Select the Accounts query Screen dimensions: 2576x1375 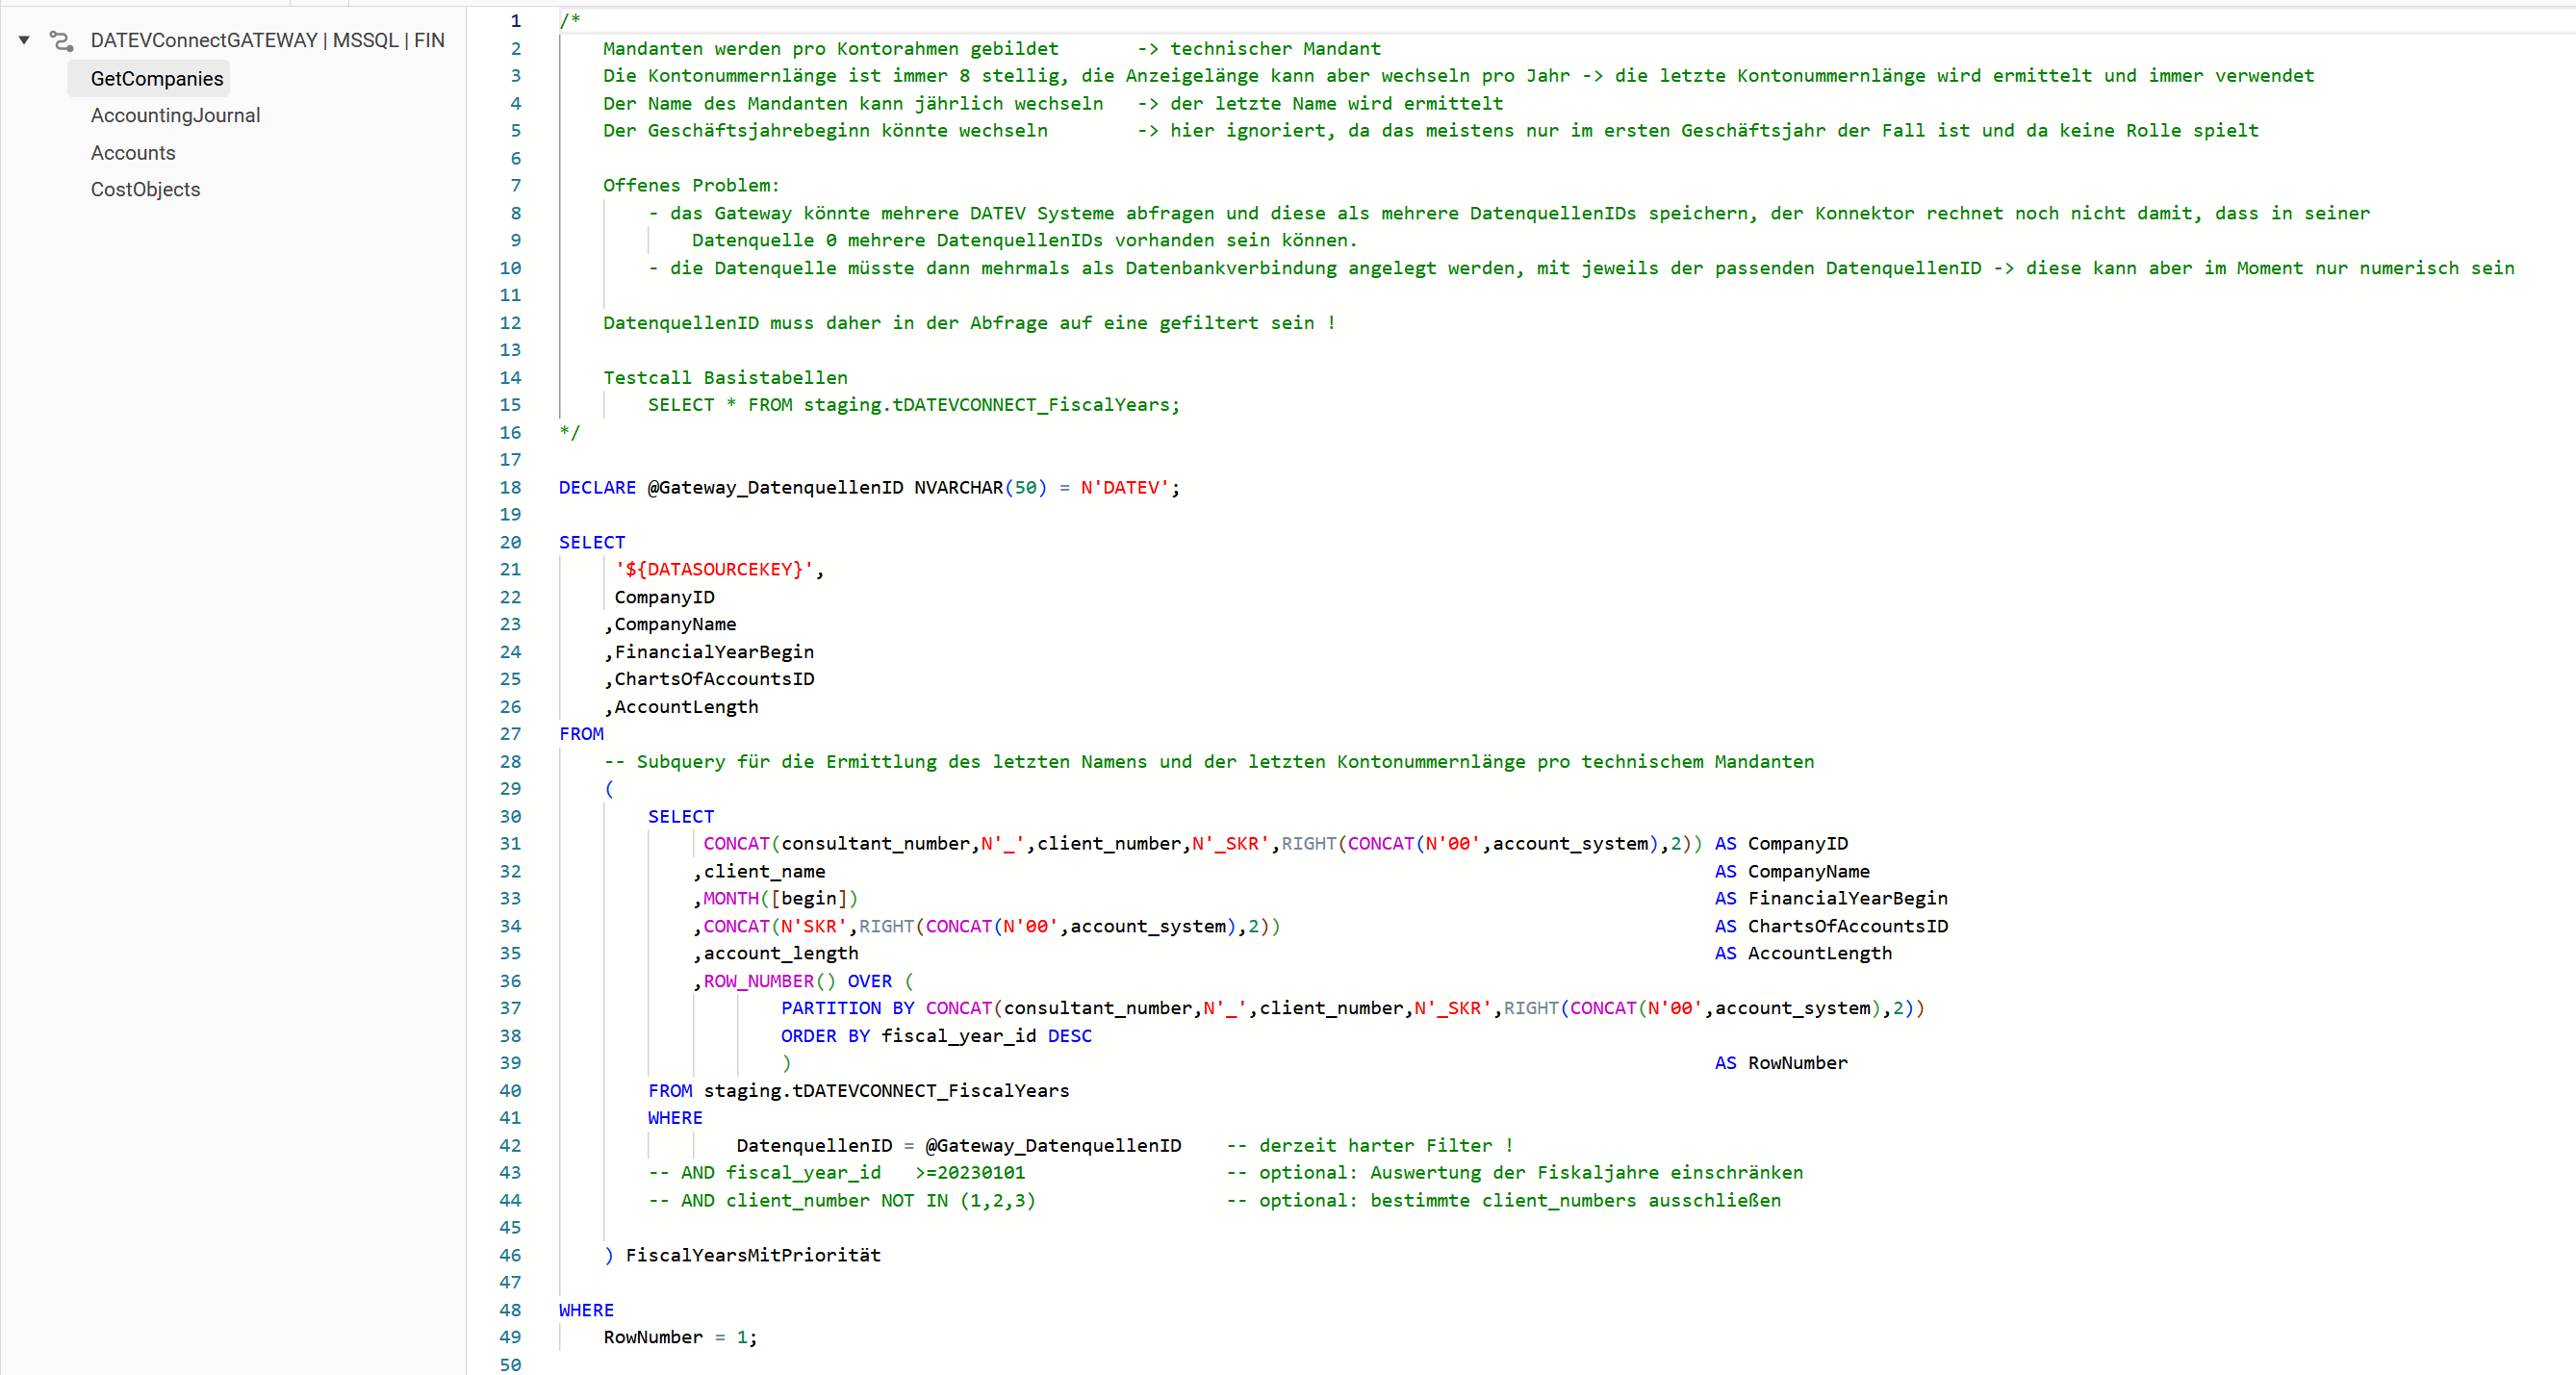133,152
